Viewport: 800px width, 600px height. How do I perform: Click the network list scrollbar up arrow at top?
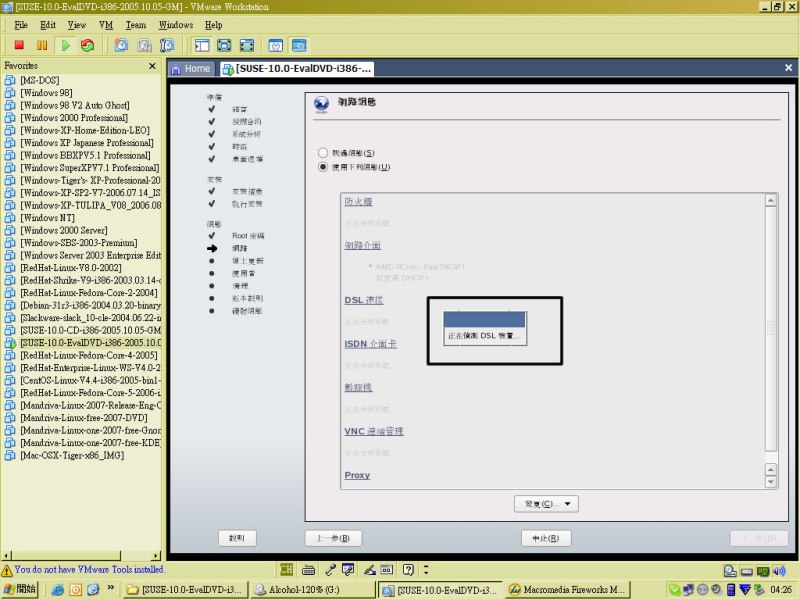pos(771,200)
